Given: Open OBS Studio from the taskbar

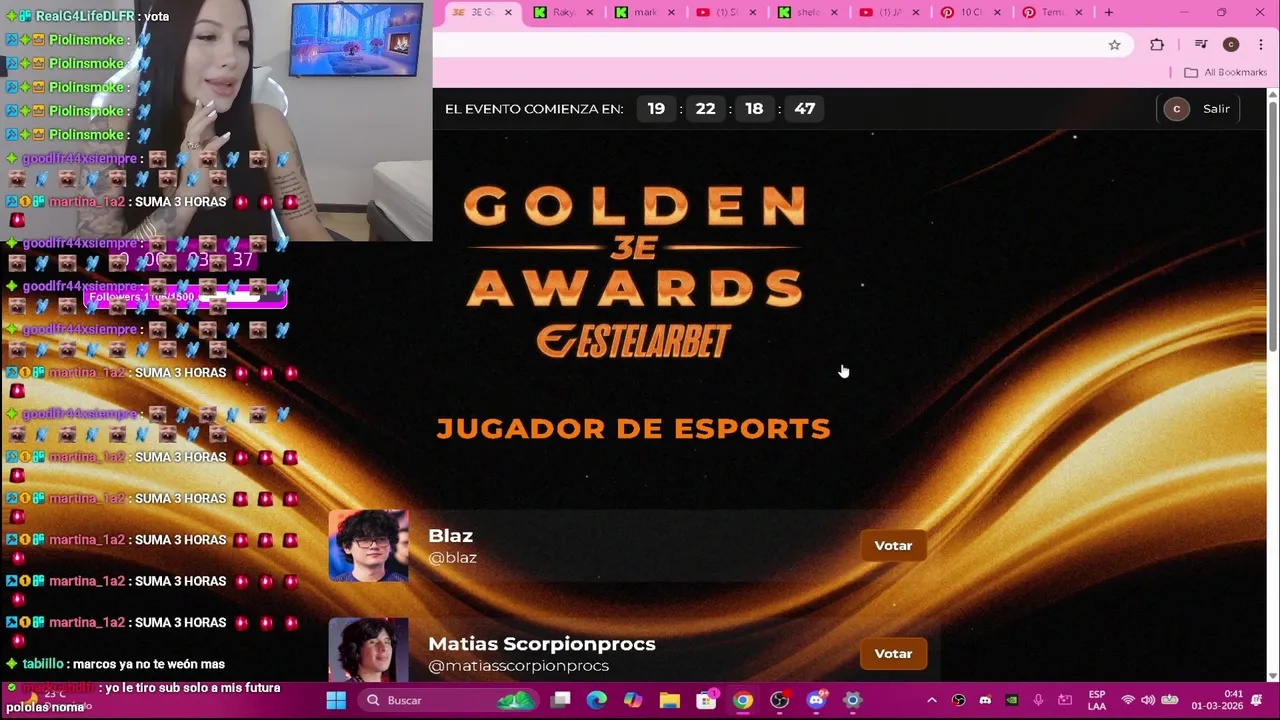Looking at the screenshot, I should click(779, 700).
